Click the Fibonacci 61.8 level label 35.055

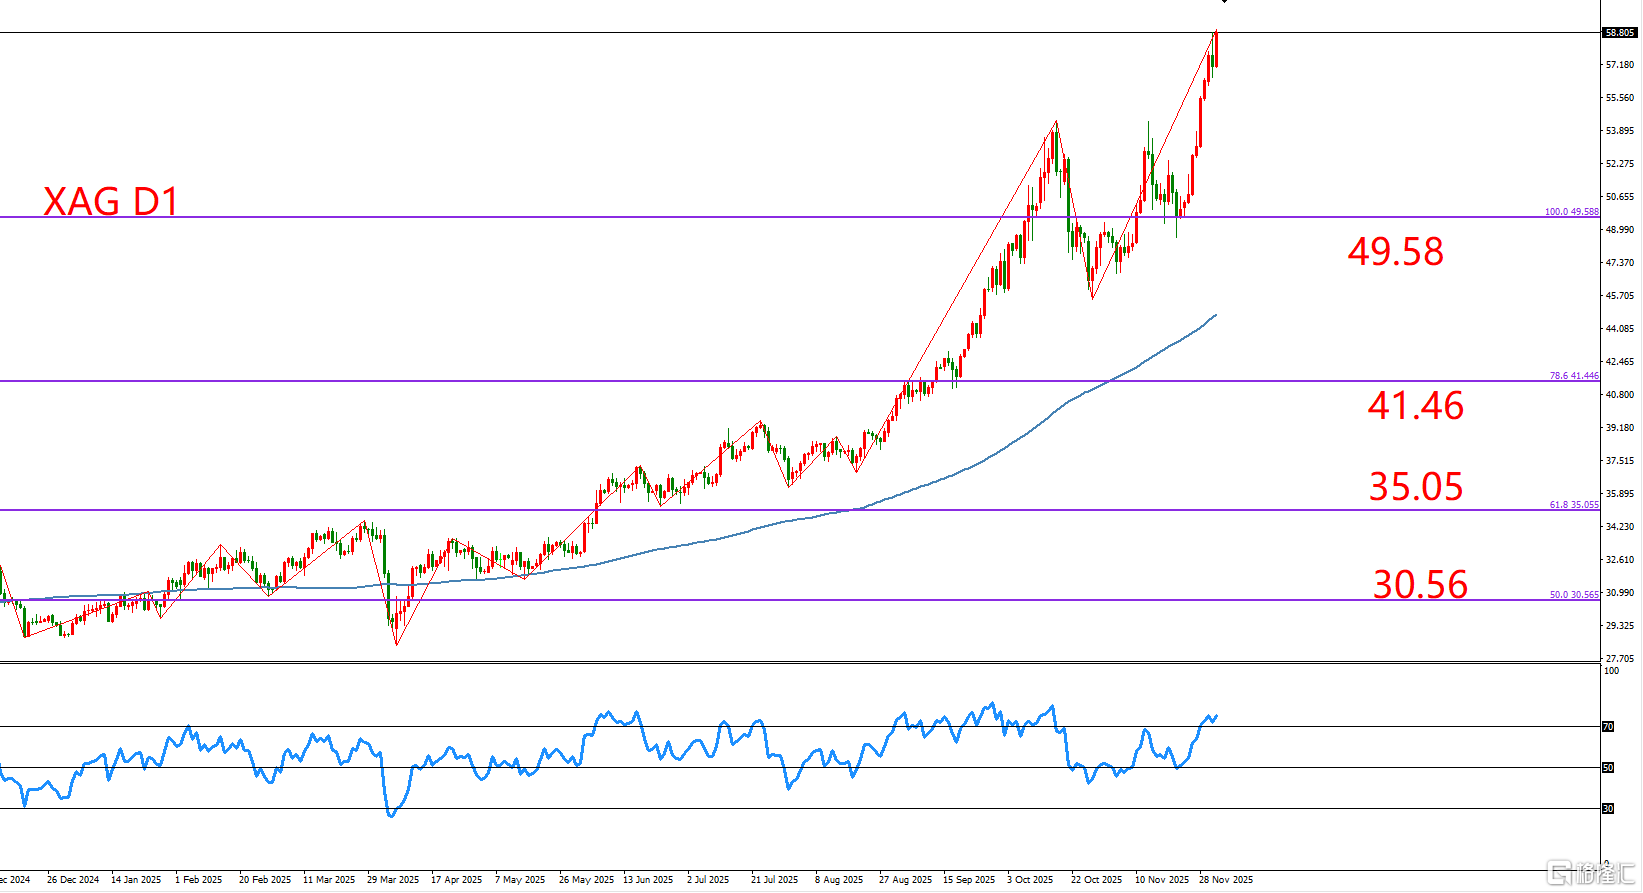point(1573,505)
